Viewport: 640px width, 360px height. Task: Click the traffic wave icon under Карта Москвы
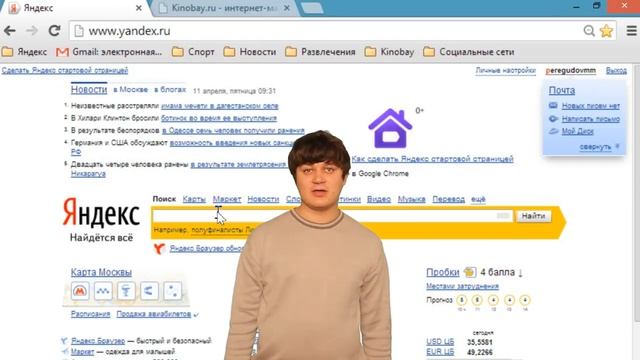pos(103,291)
